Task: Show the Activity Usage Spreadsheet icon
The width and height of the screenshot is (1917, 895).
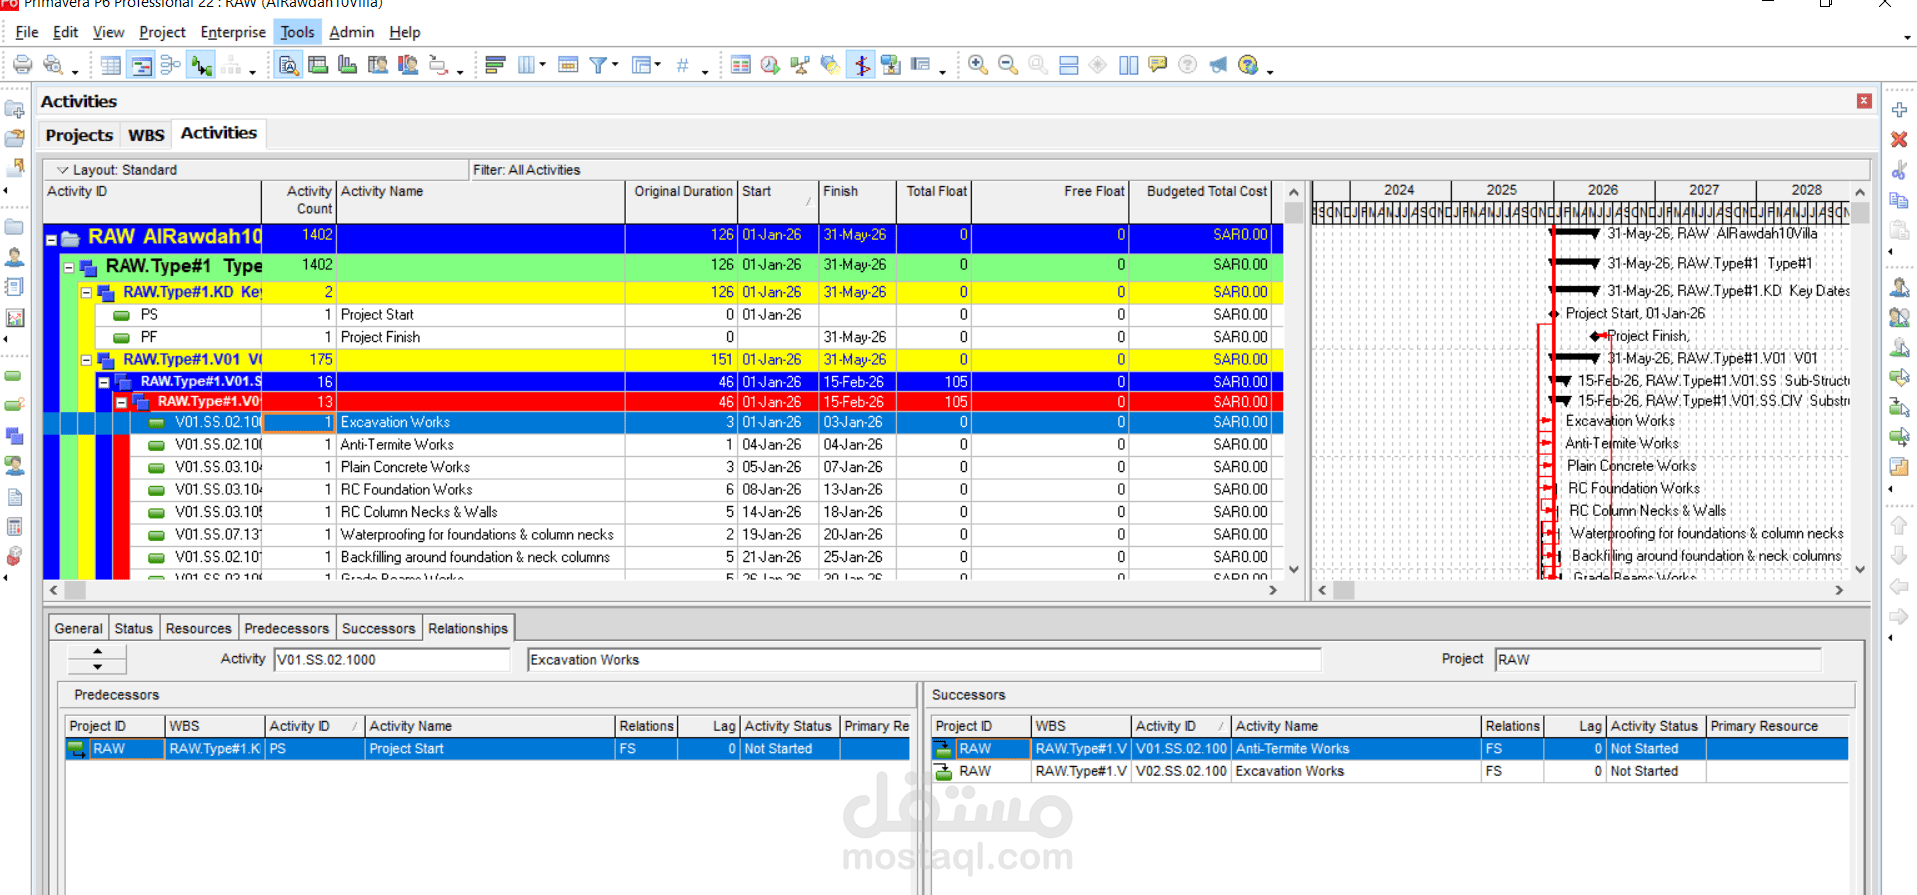Action: tap(318, 65)
